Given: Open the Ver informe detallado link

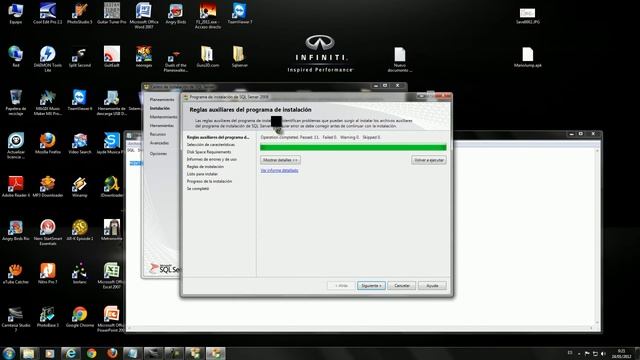Looking at the screenshot, I should (280, 170).
